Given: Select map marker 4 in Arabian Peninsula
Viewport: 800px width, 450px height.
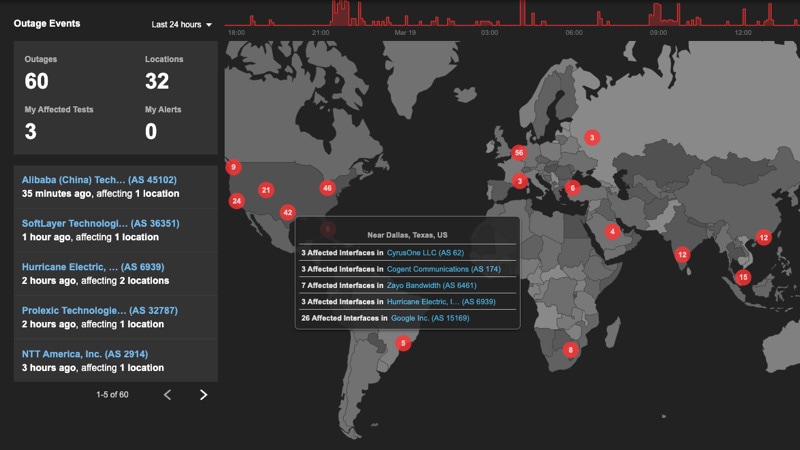Looking at the screenshot, I should coord(612,232).
